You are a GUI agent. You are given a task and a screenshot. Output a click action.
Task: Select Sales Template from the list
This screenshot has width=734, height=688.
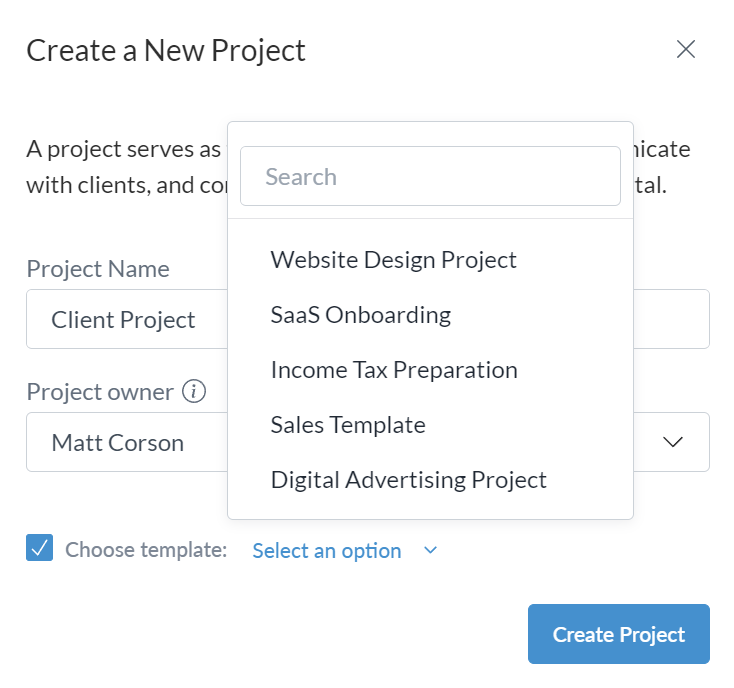348,425
